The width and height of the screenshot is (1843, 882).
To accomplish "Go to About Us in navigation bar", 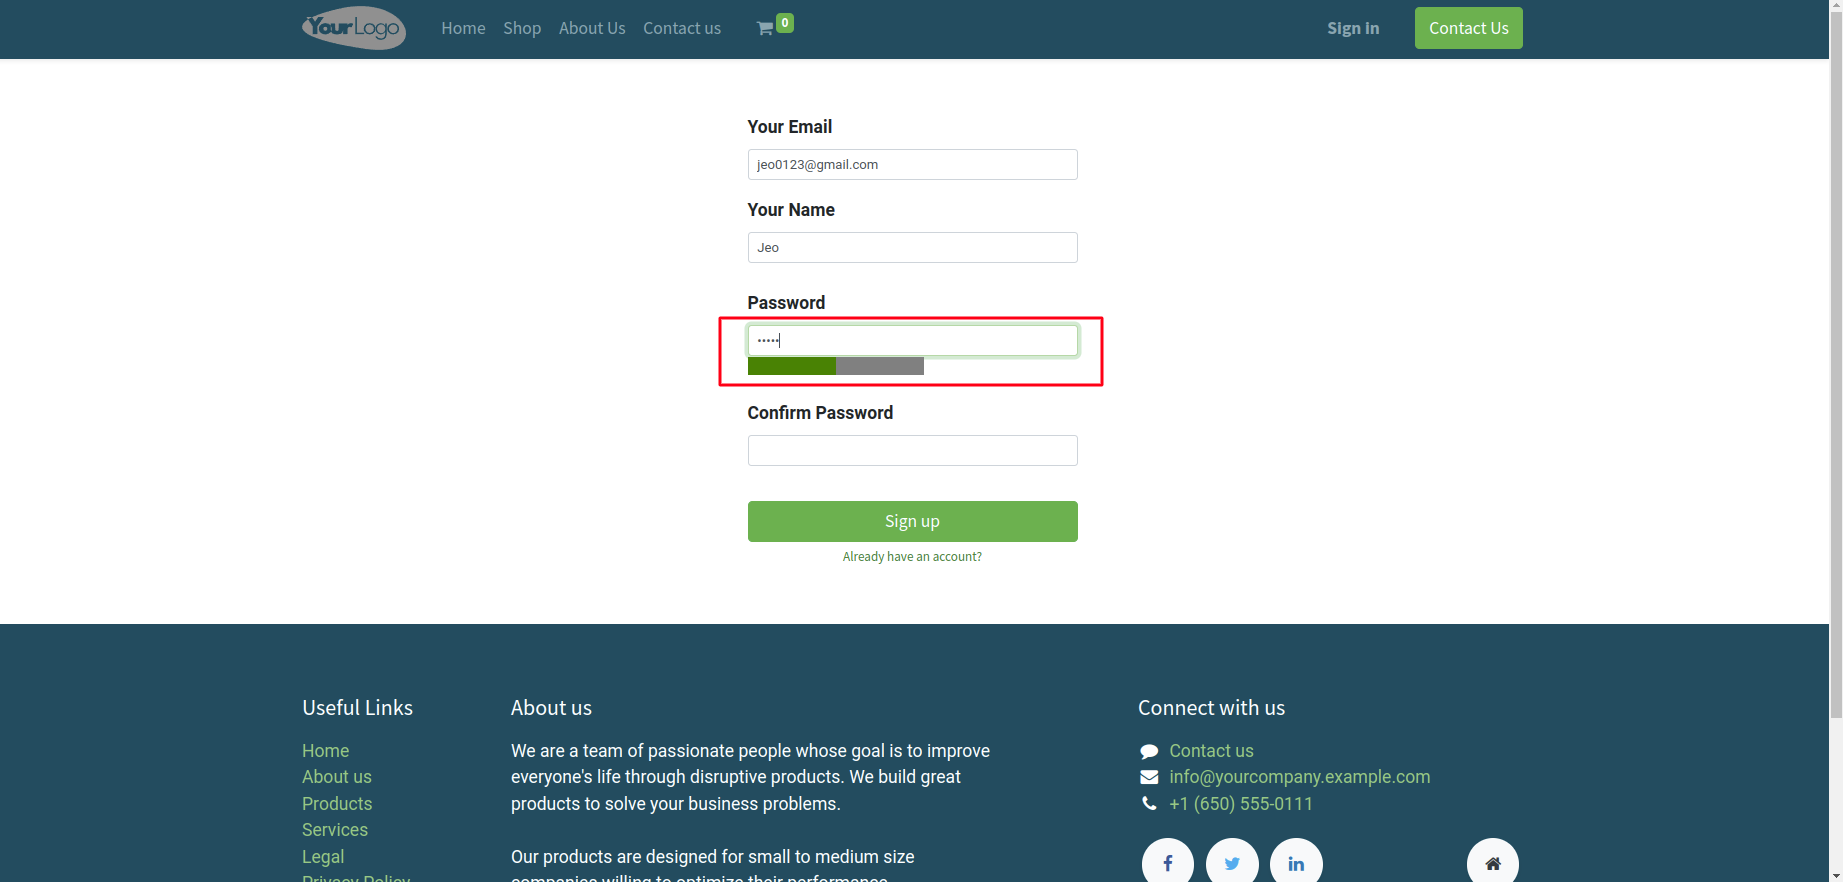I will coord(592,29).
